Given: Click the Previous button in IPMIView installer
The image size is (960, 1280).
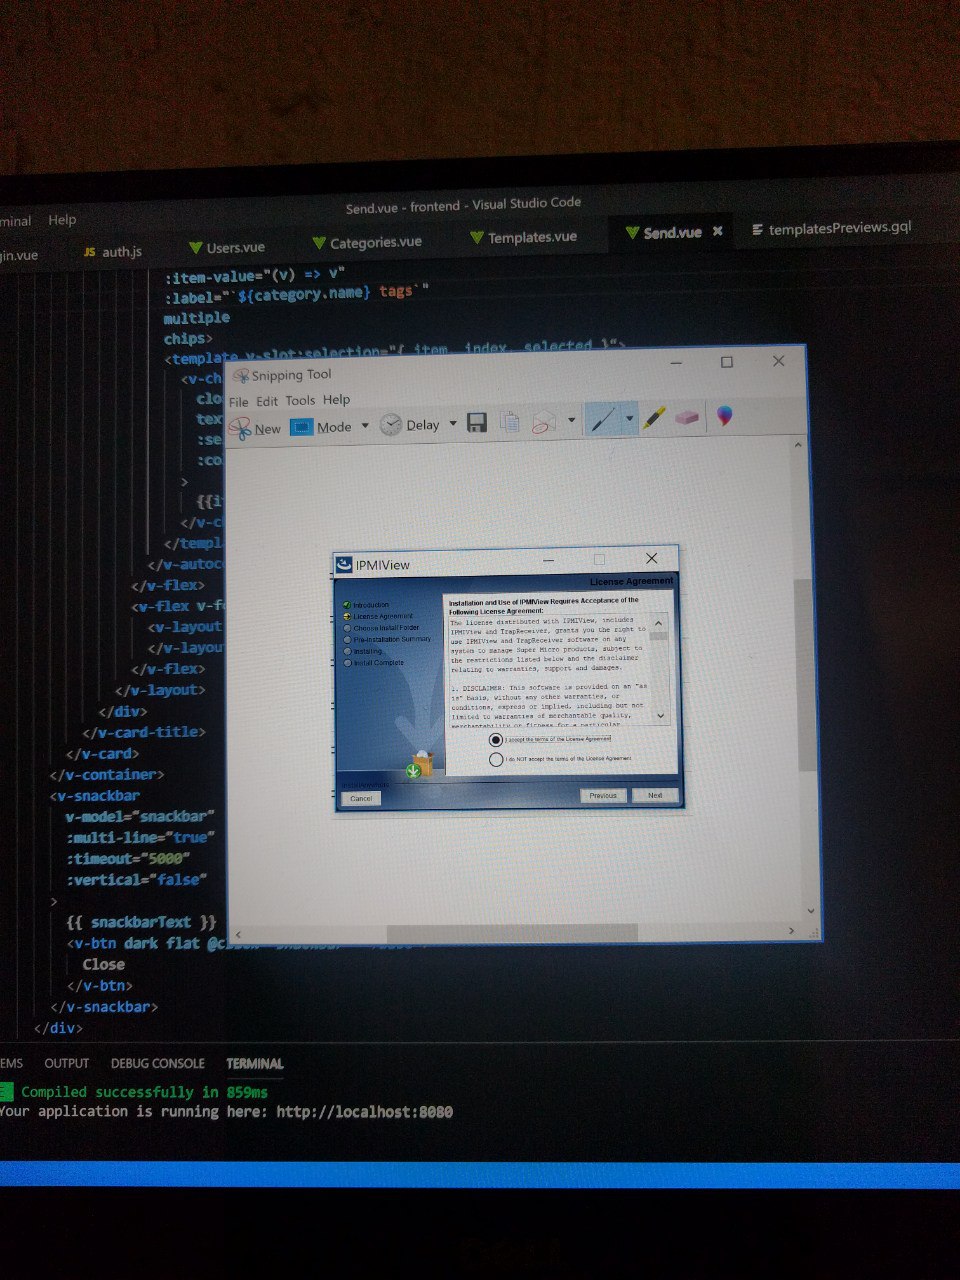Looking at the screenshot, I should coord(603,795).
